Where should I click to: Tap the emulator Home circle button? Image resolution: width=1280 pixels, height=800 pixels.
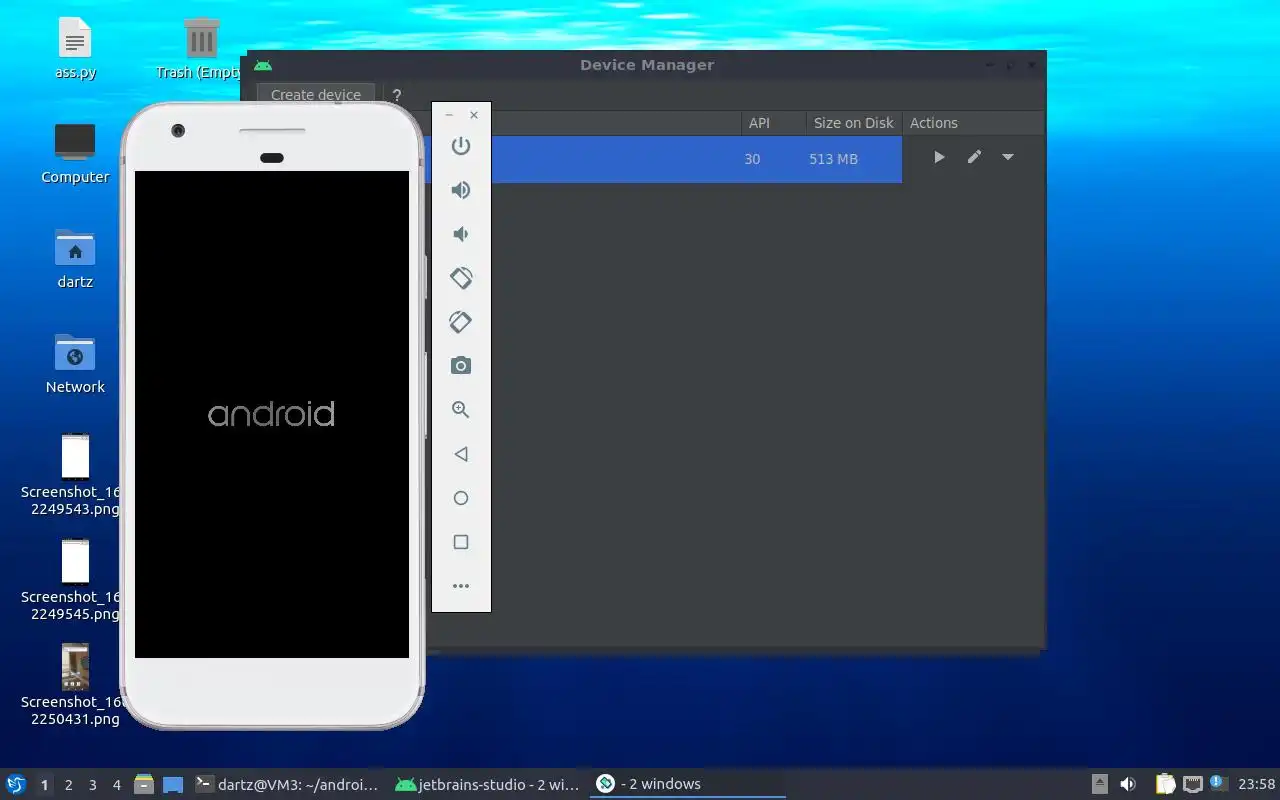461,498
